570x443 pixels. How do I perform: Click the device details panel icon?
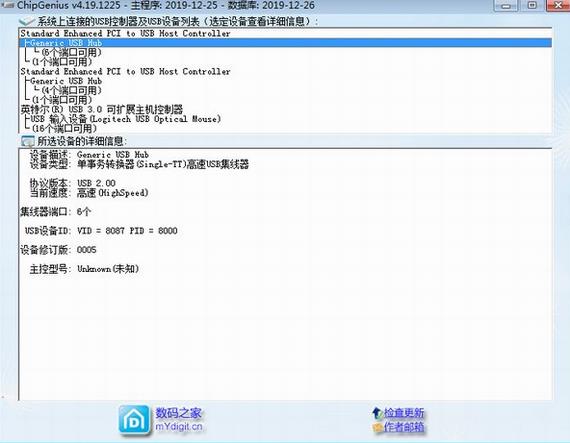28,141
